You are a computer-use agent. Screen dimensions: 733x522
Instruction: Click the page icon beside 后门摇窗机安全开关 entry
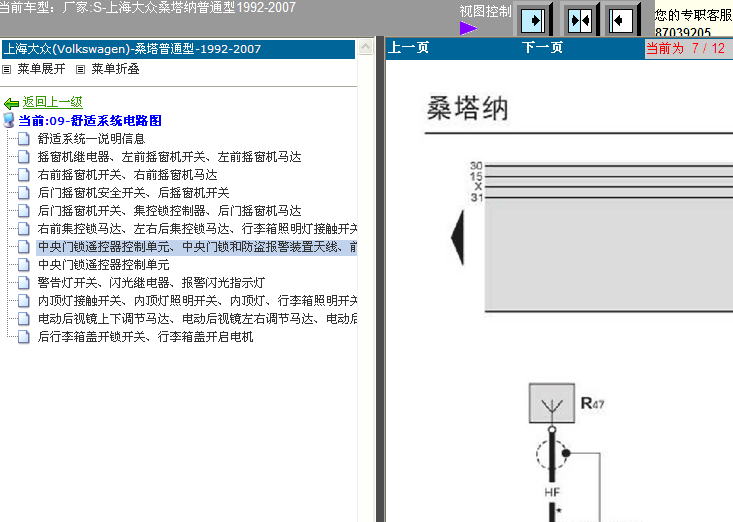tap(24, 193)
